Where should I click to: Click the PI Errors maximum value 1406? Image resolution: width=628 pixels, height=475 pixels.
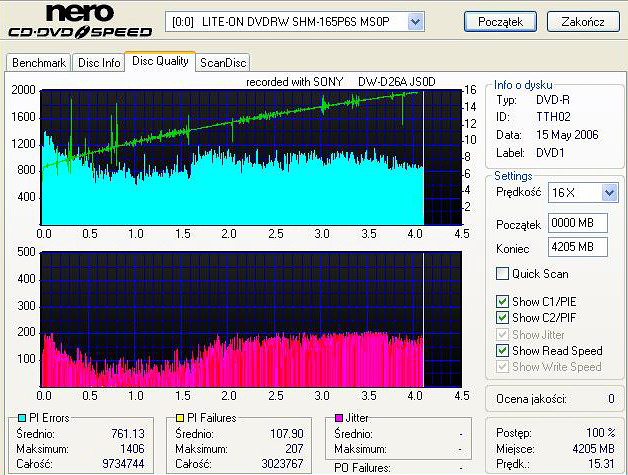click(132, 449)
